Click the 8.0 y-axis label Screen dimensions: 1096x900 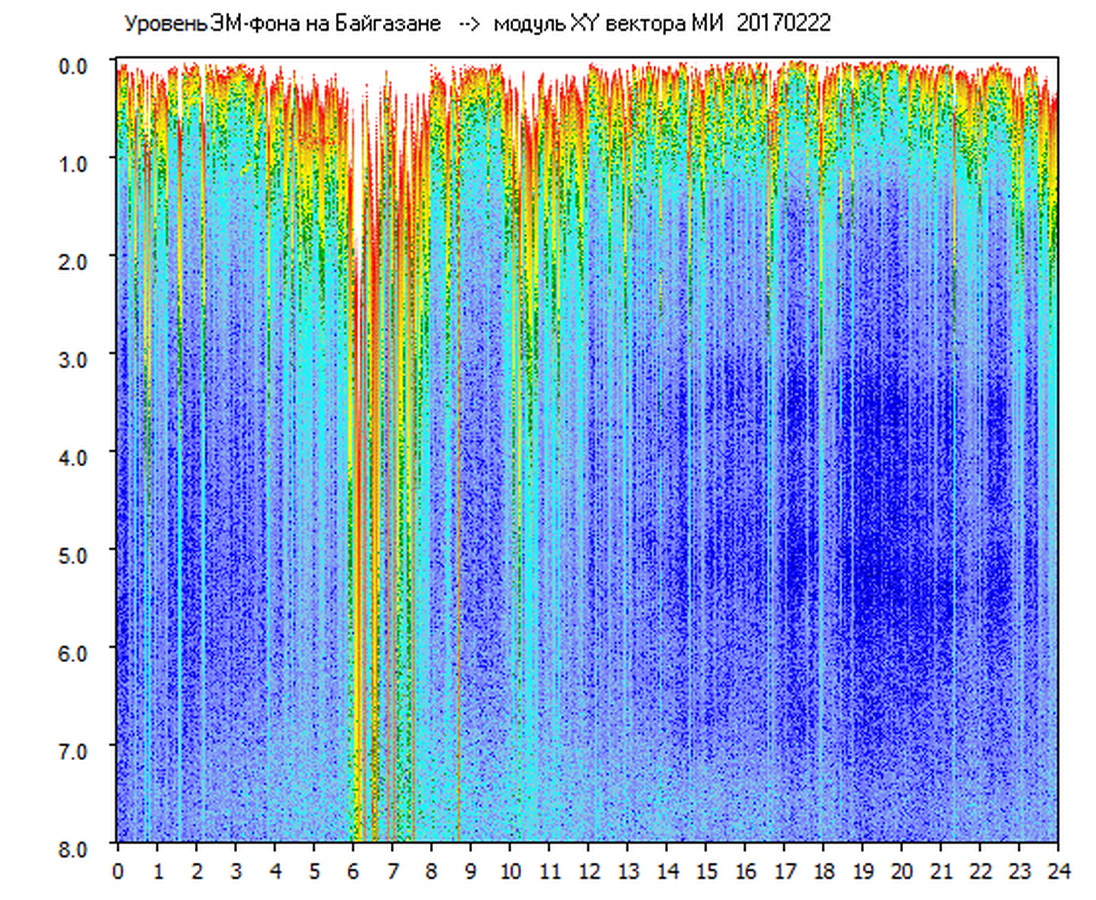coord(75,847)
